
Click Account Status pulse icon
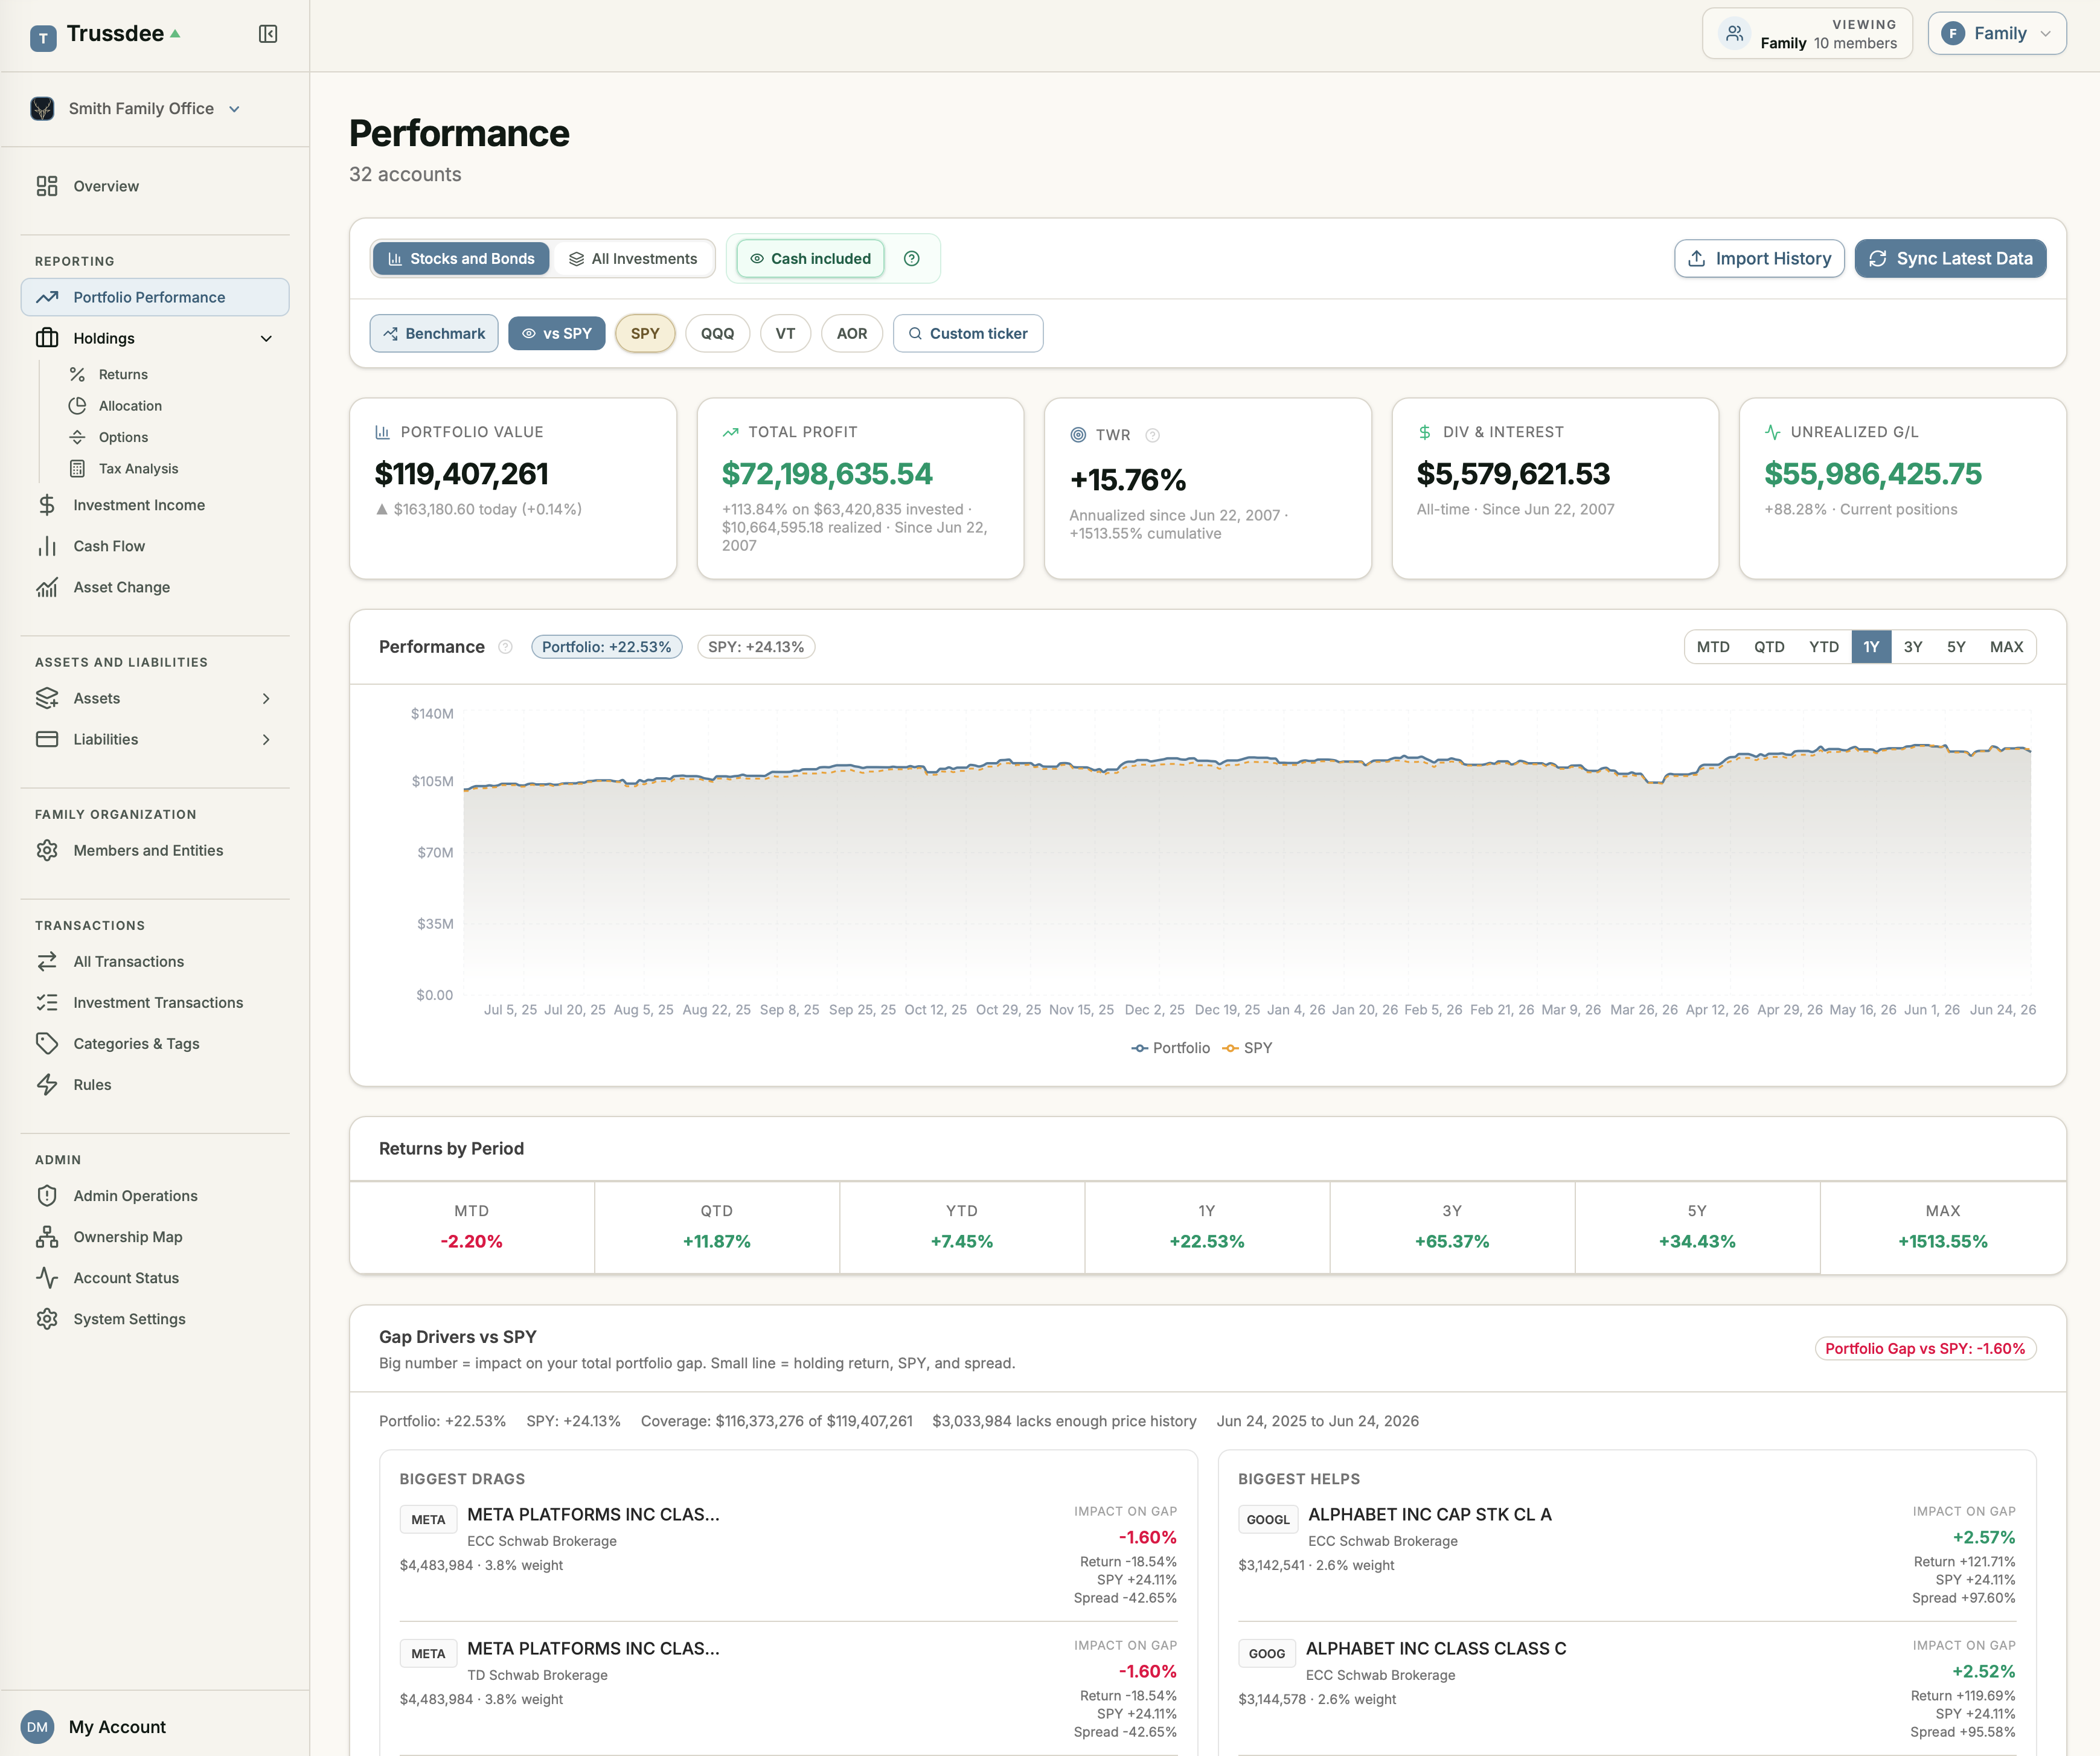point(47,1277)
